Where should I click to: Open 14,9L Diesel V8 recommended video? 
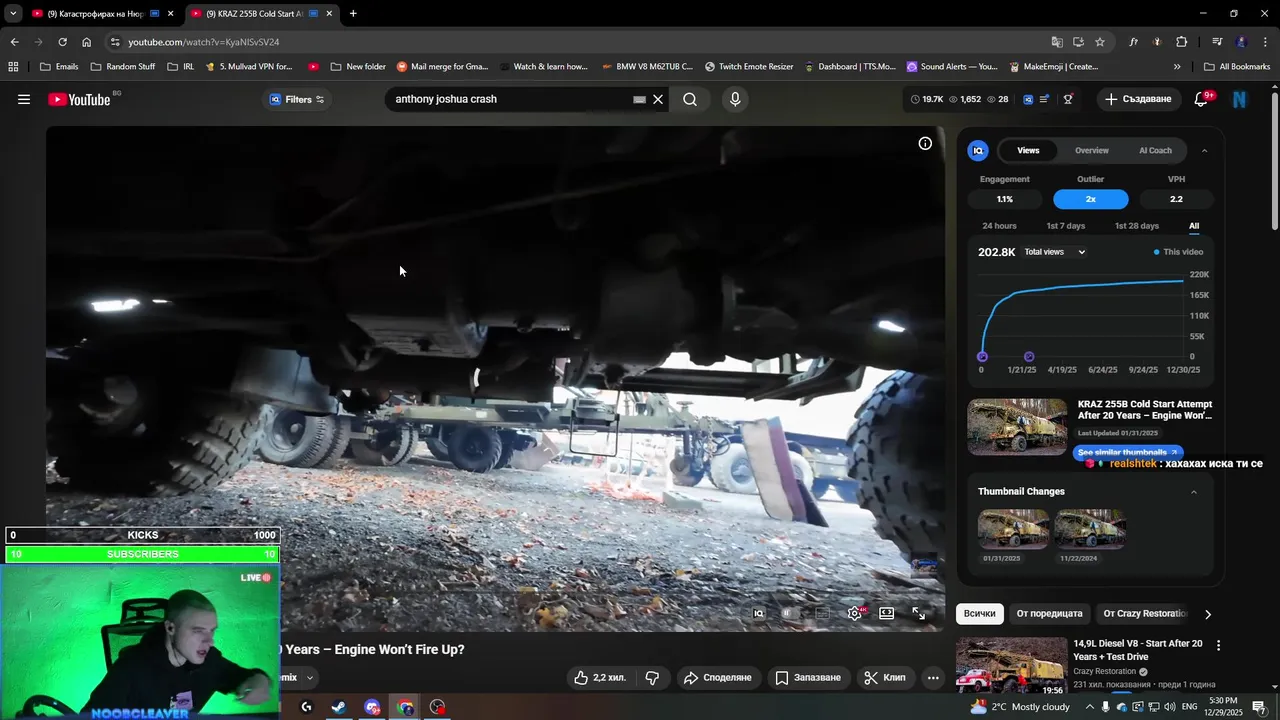tap(1011, 666)
